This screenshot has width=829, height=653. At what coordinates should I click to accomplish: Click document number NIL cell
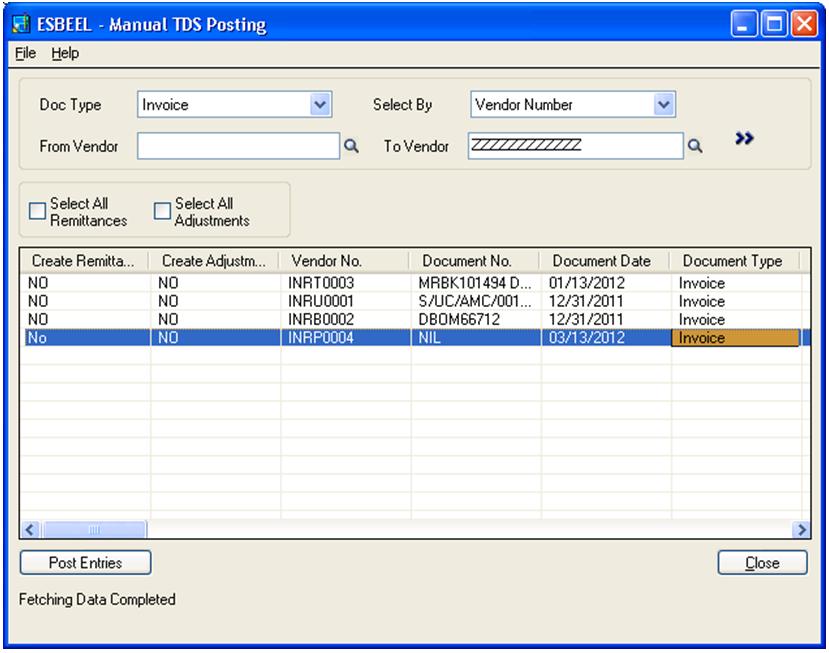click(x=476, y=338)
